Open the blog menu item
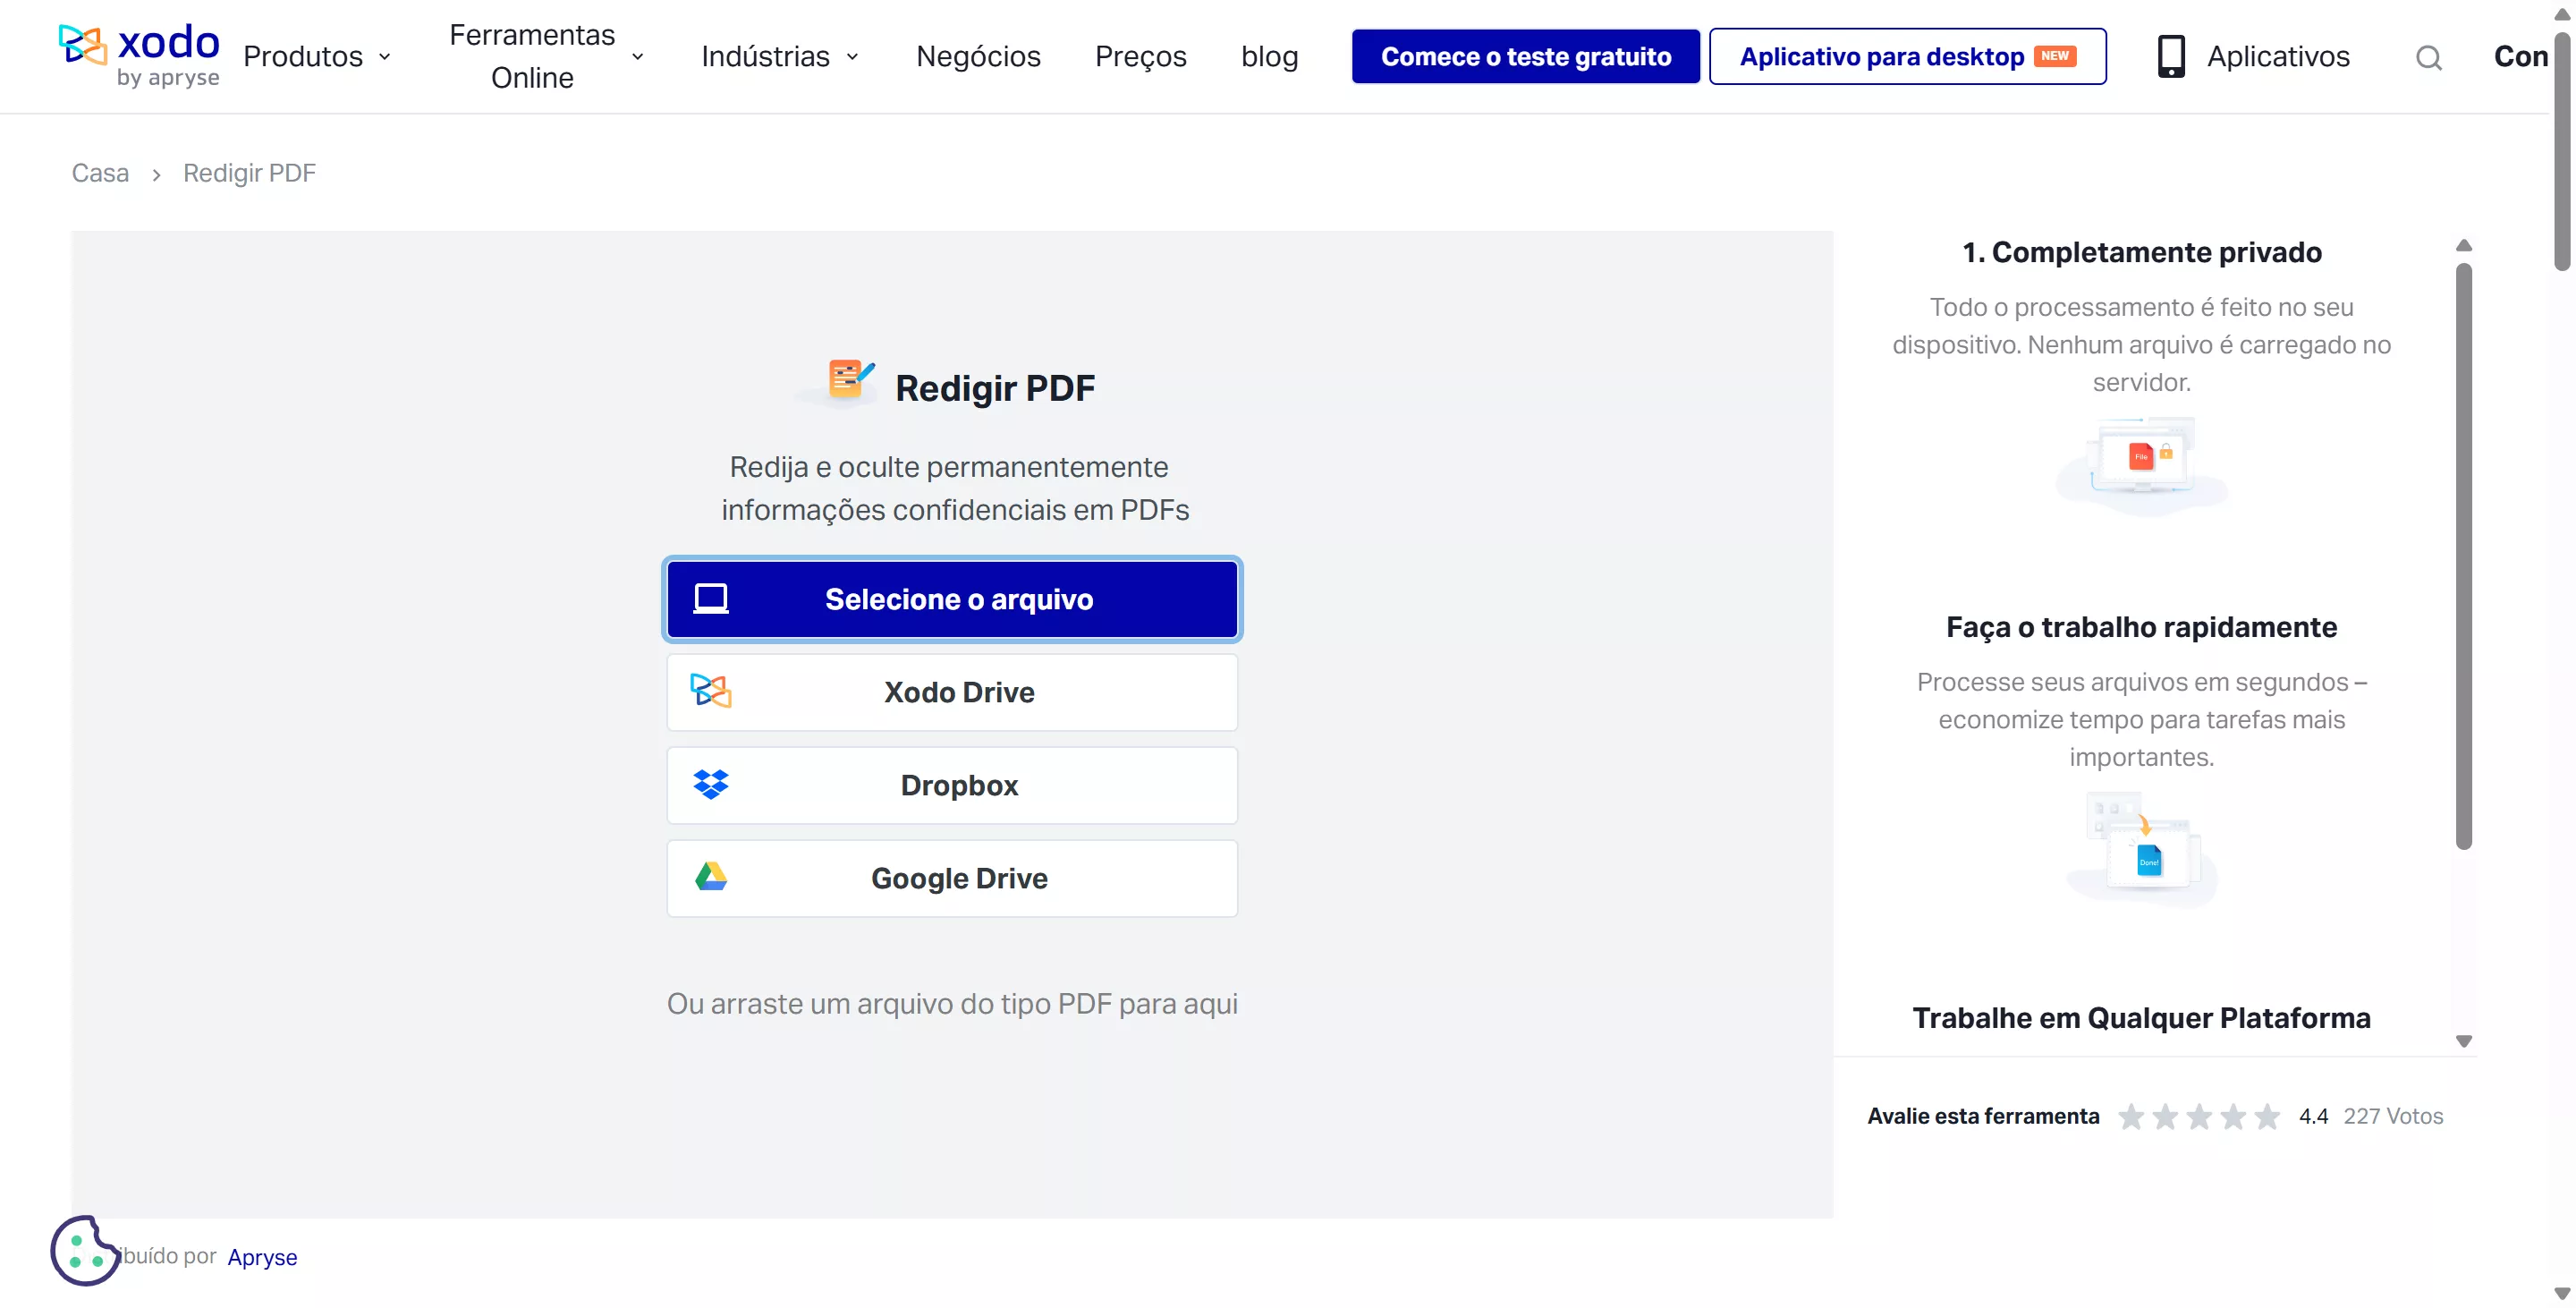This screenshot has height=1308, width=2576. (x=1268, y=56)
